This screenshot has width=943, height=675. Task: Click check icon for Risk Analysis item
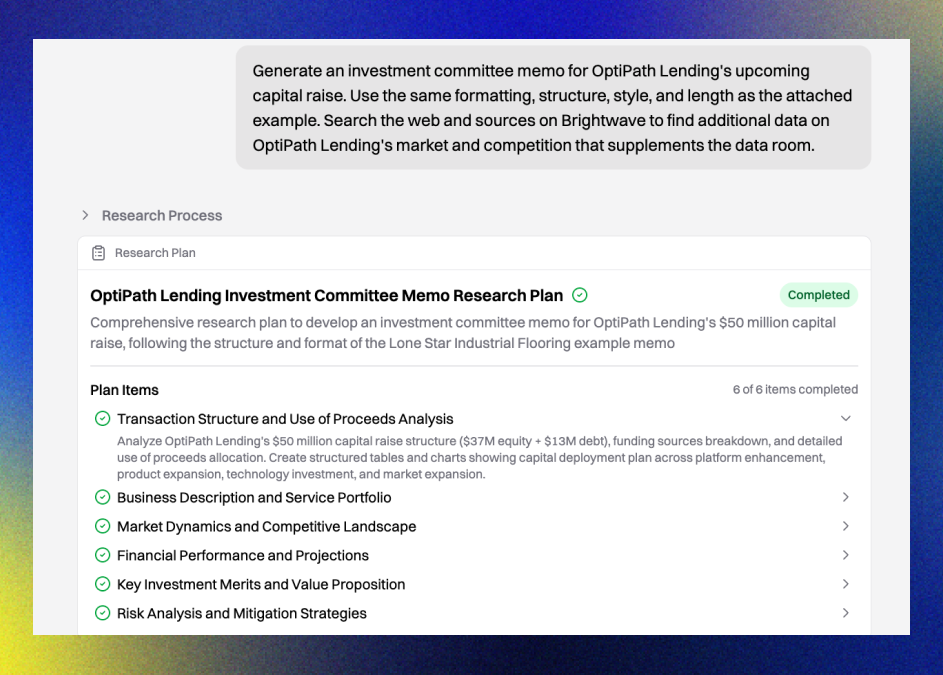click(103, 612)
